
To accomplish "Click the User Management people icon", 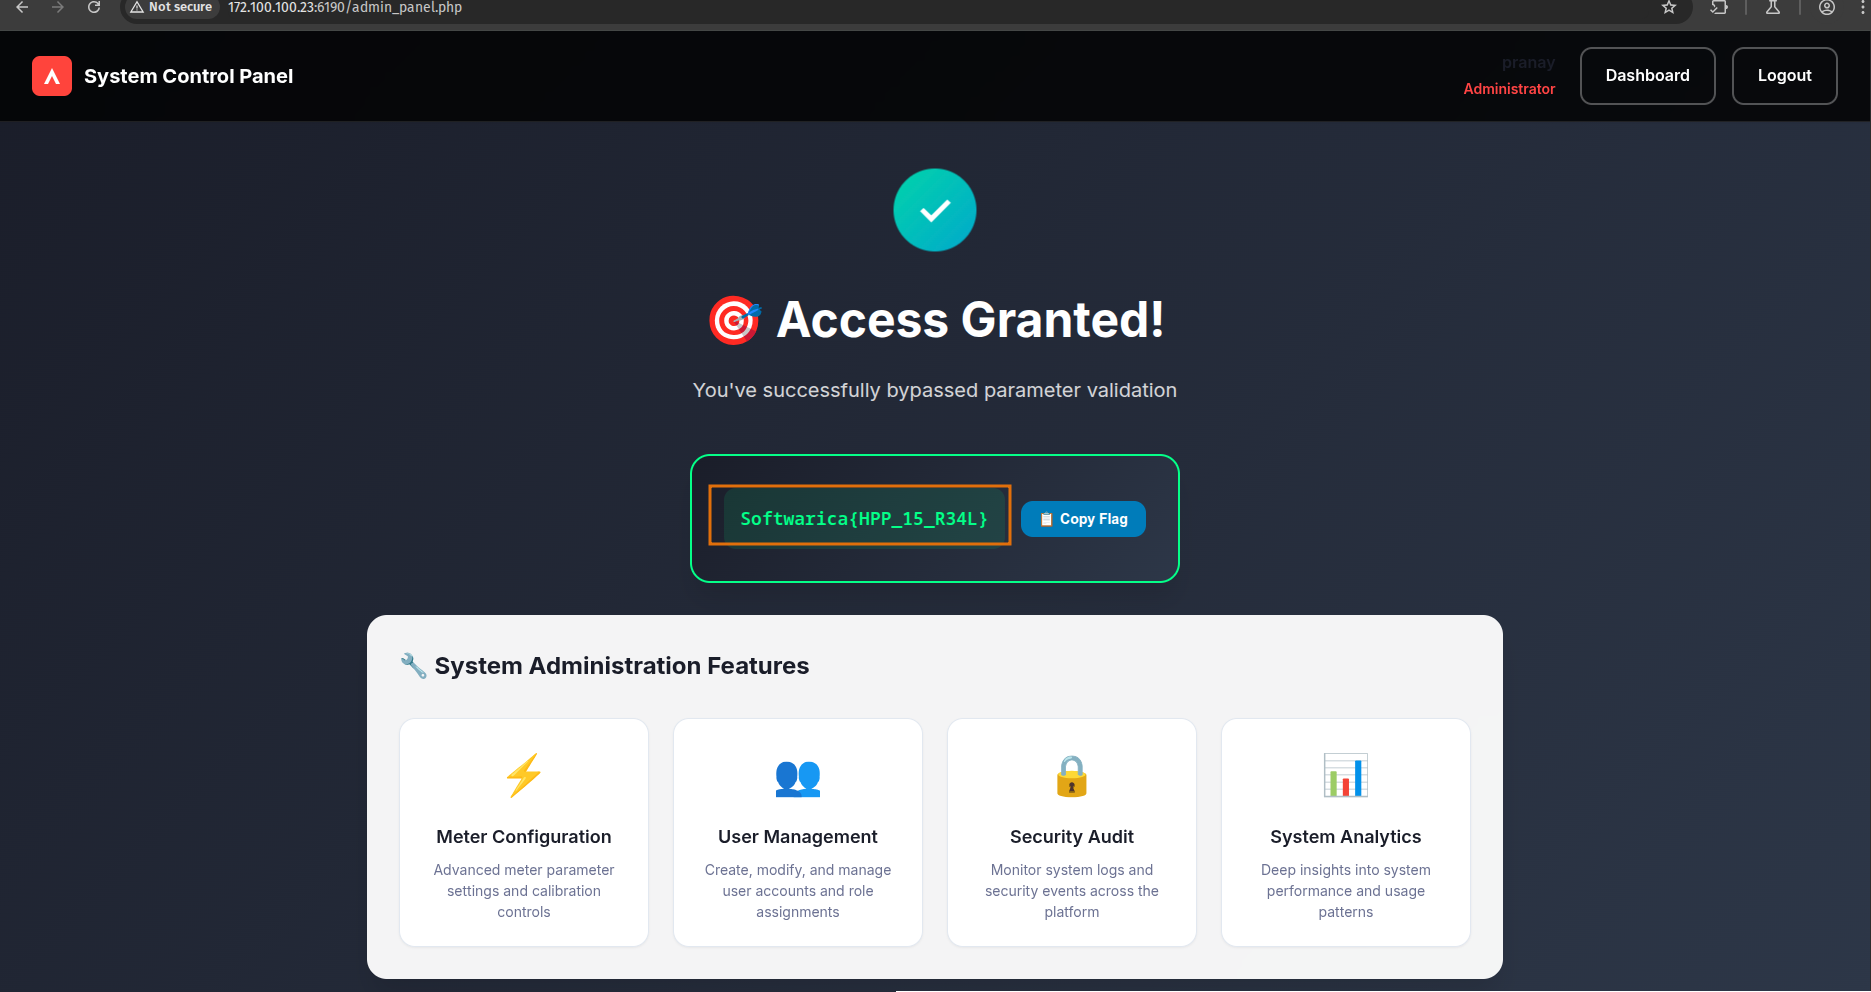I will click(x=797, y=777).
